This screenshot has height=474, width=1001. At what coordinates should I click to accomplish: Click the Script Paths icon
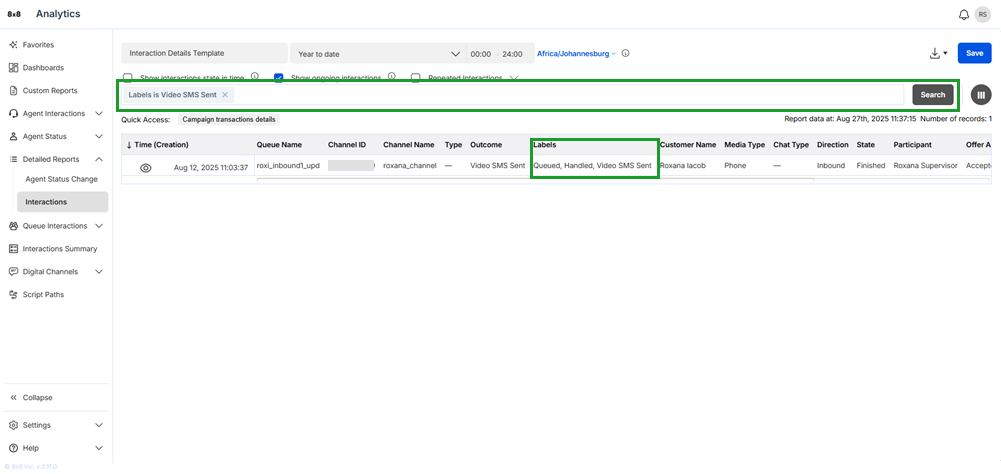tap(13, 295)
